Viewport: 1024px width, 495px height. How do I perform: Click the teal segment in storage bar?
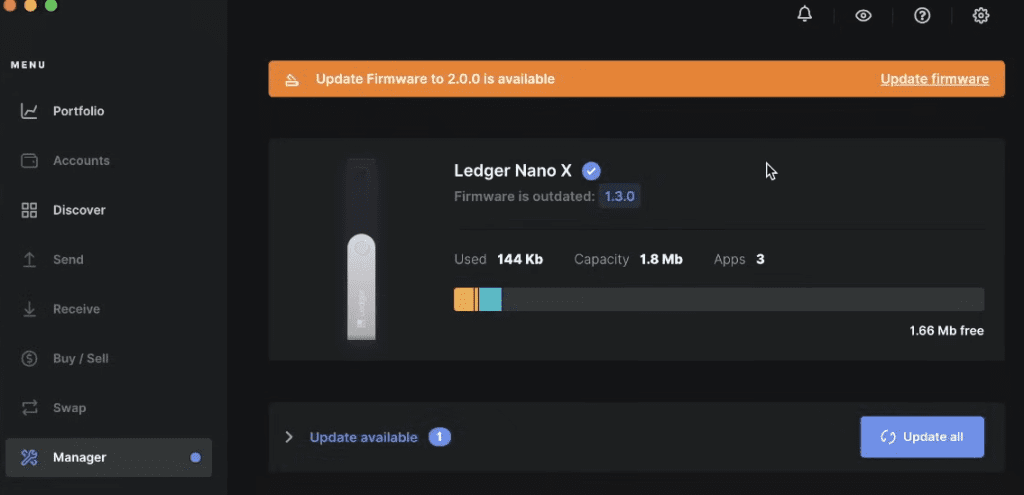[x=490, y=299]
